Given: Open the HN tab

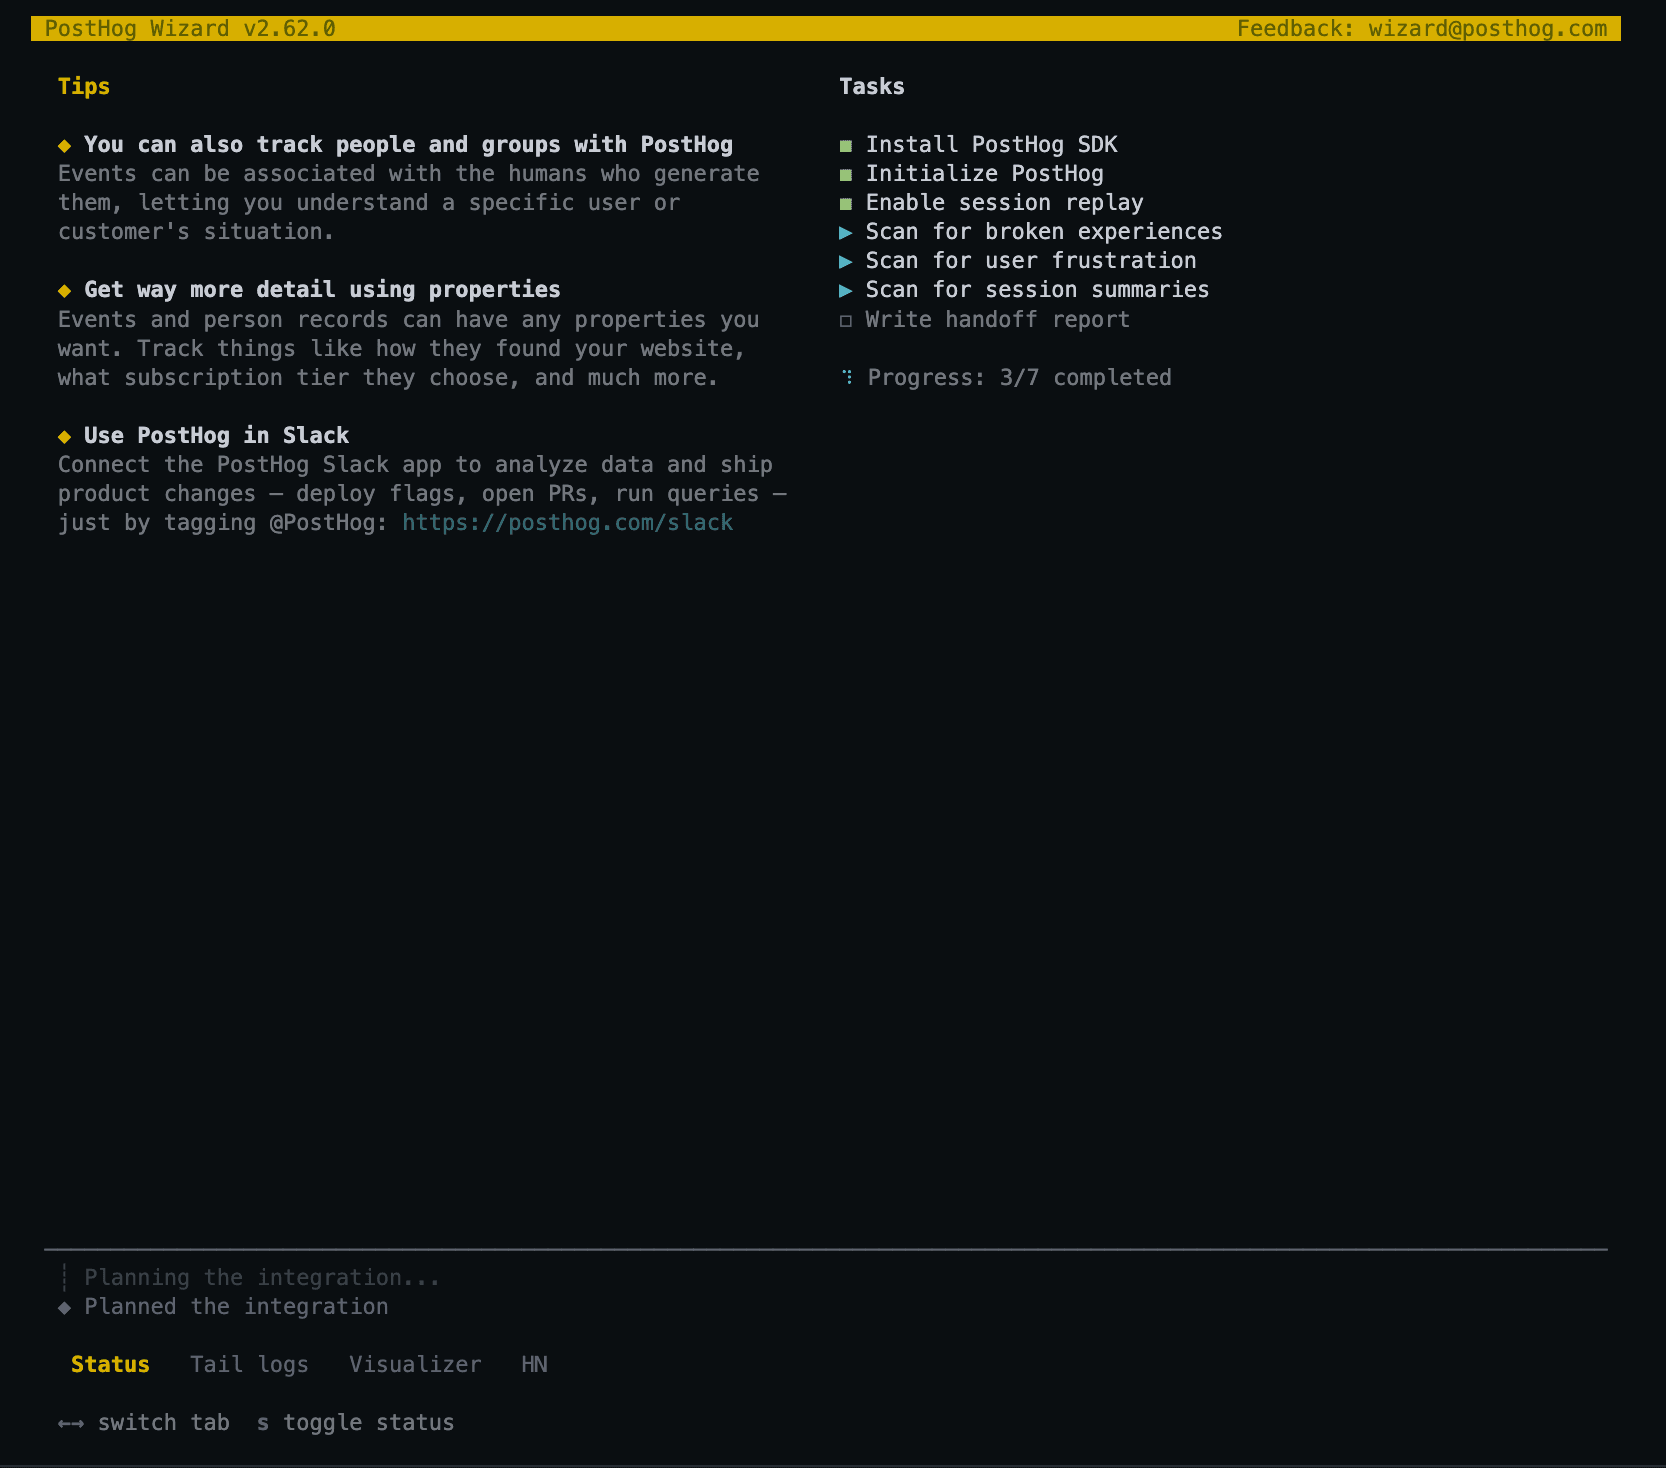Looking at the screenshot, I should [x=534, y=1364].
